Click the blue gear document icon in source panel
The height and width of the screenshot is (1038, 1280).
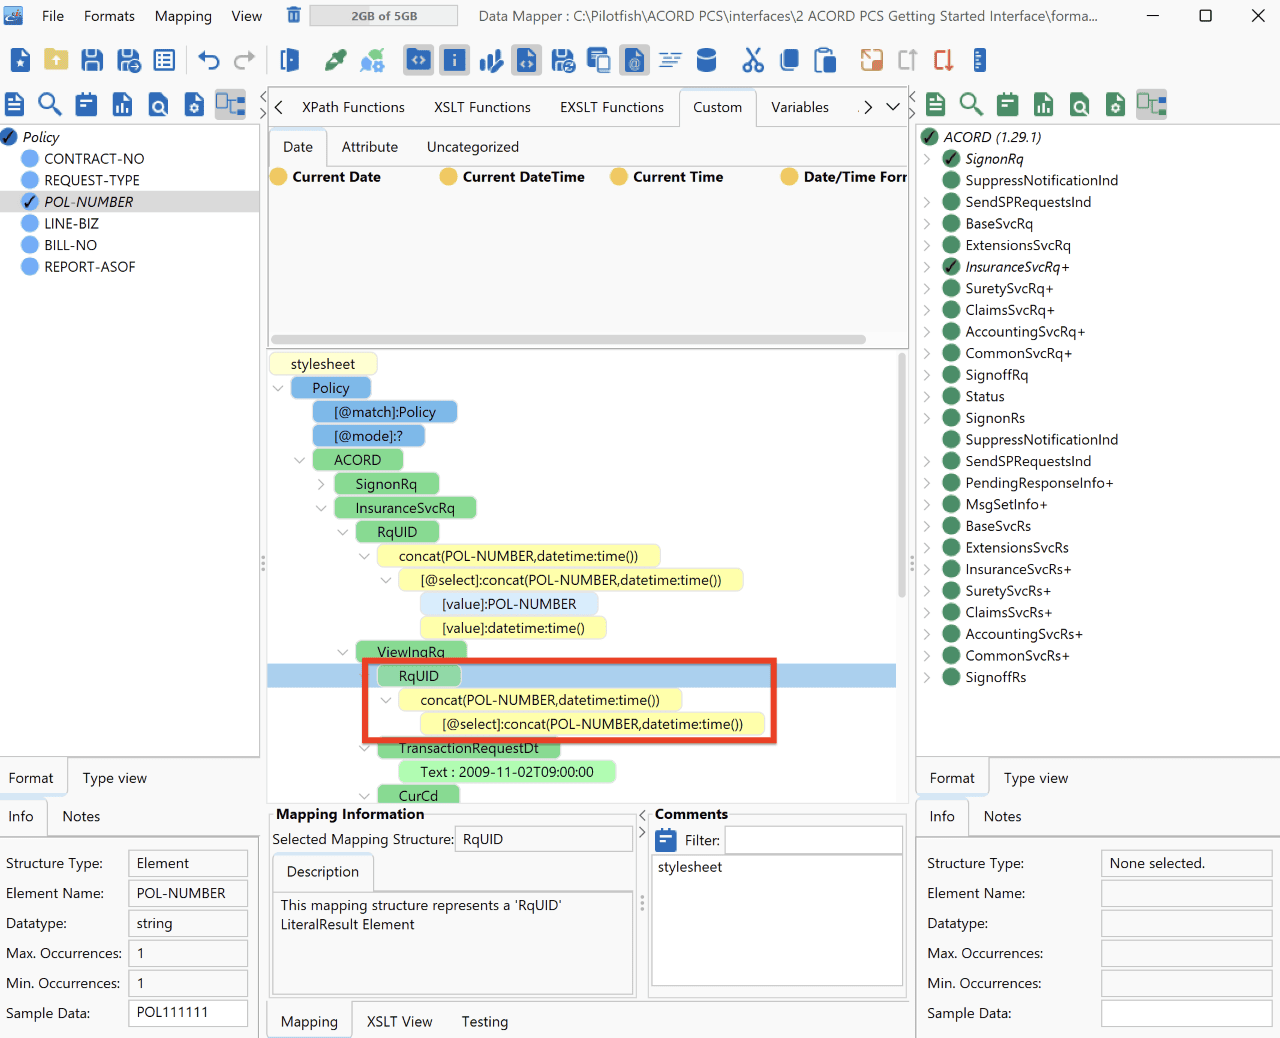click(194, 104)
